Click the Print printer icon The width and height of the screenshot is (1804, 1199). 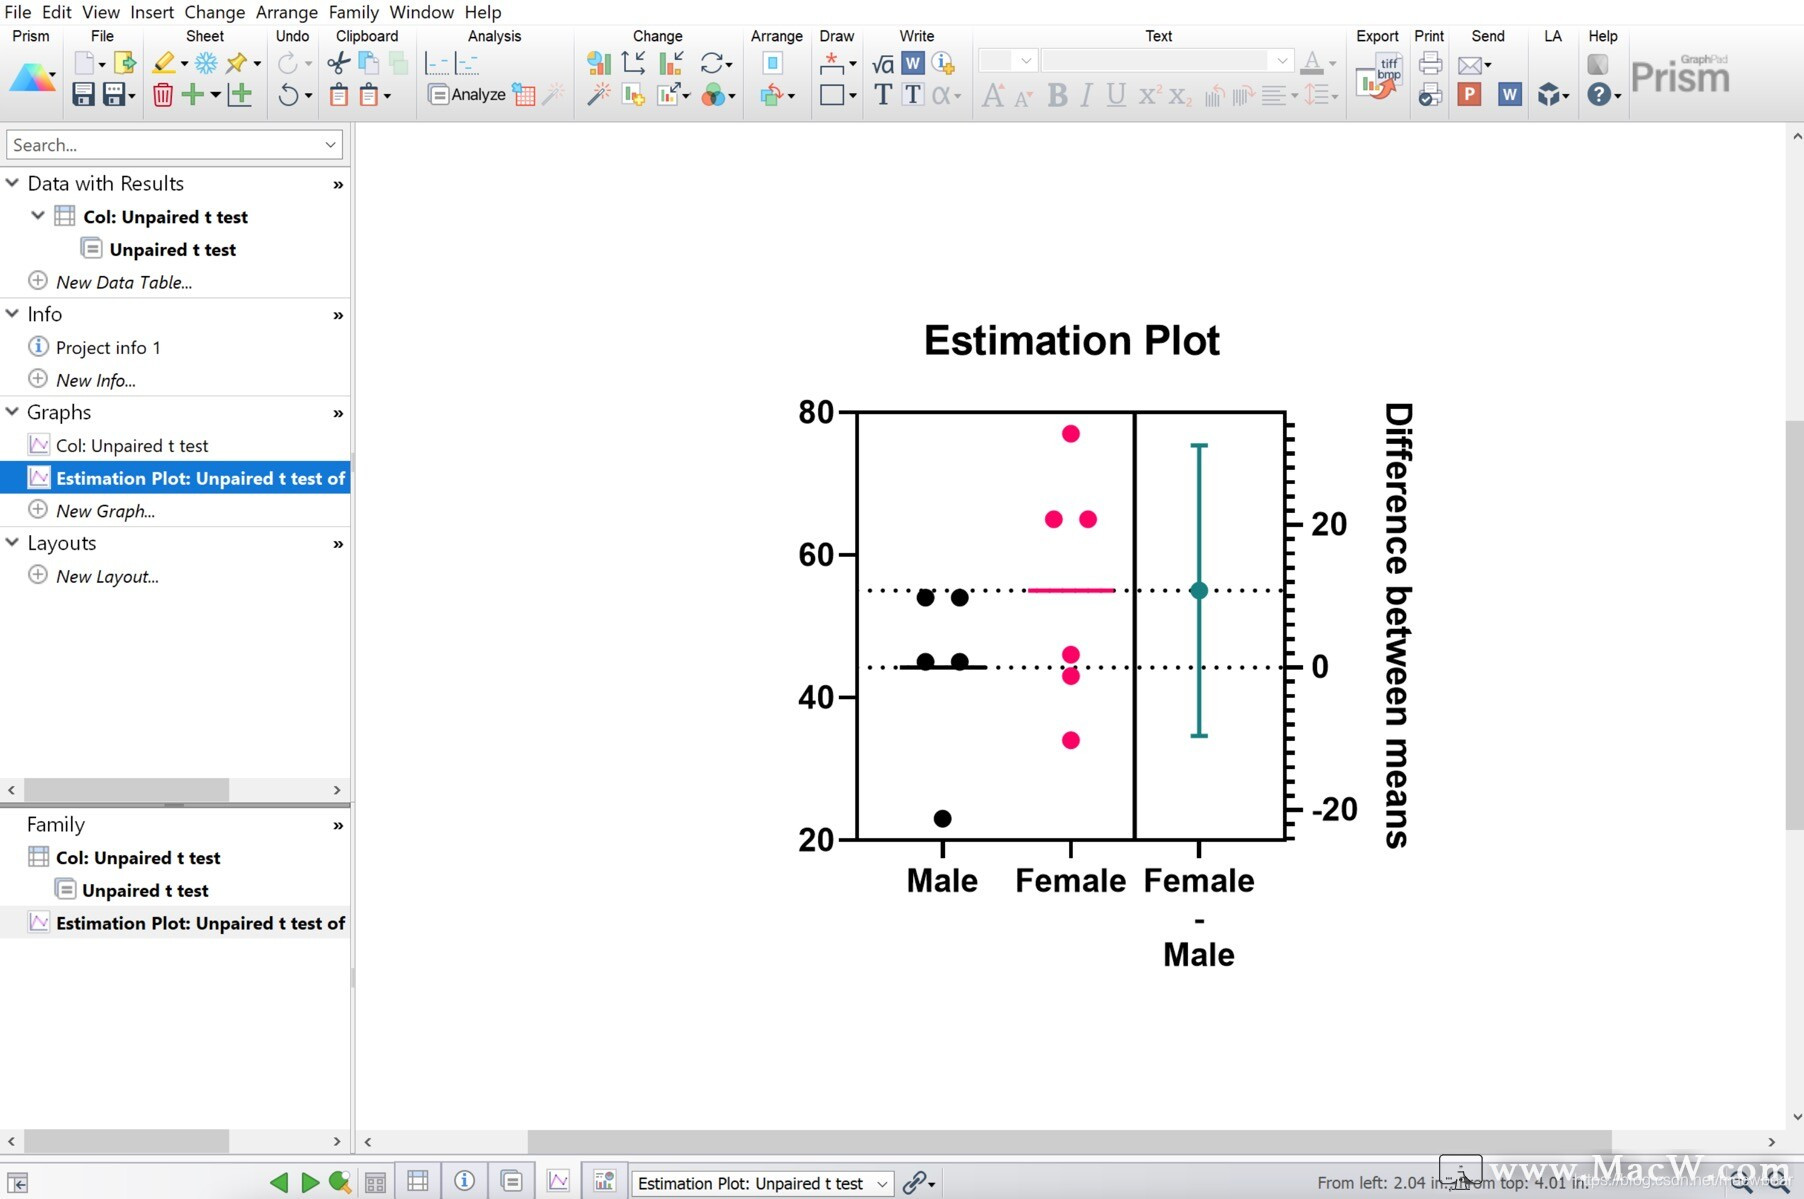(1430, 63)
